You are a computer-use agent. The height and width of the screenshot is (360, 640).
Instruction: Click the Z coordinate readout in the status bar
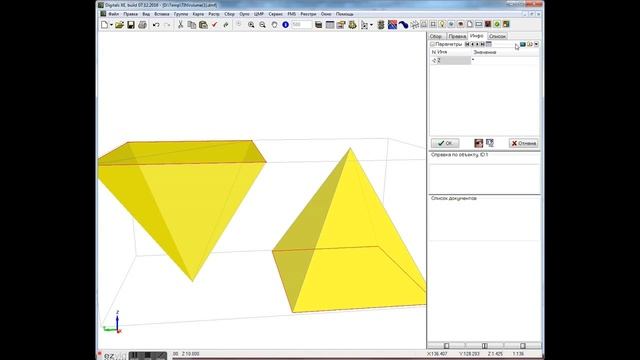coord(495,354)
